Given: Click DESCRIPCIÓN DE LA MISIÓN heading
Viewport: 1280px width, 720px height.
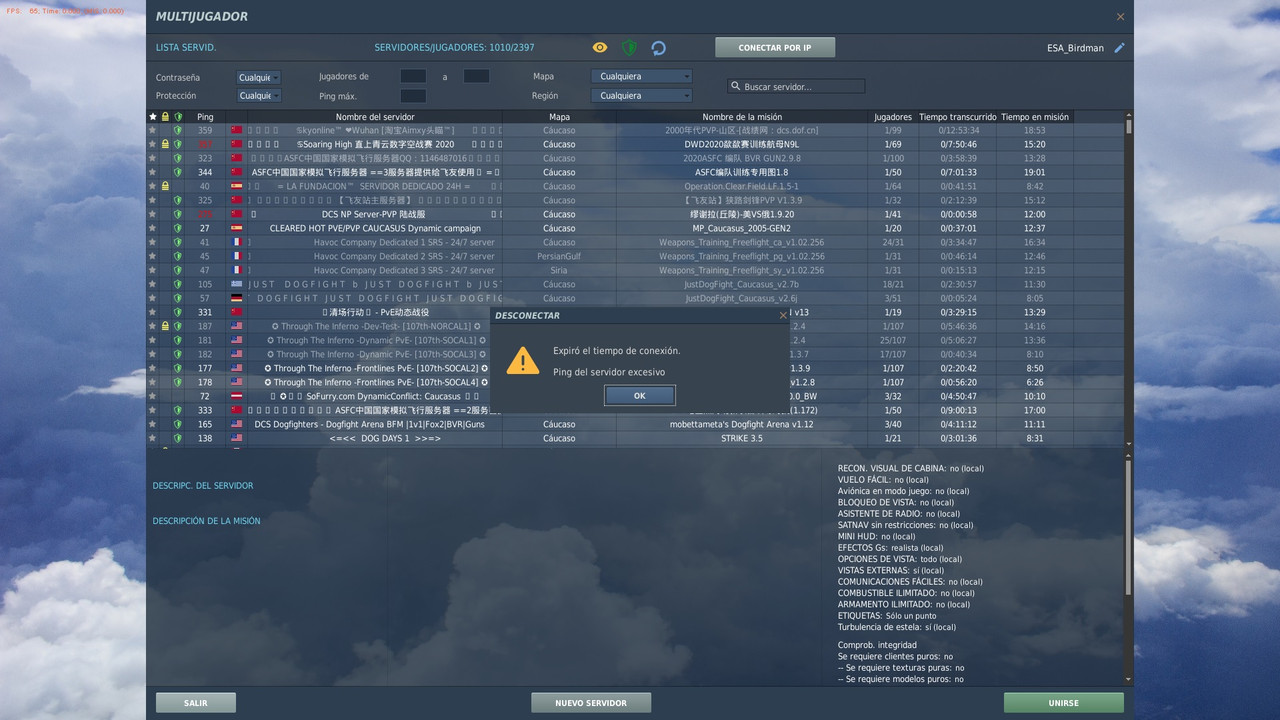Looking at the screenshot, I should click(x=206, y=521).
